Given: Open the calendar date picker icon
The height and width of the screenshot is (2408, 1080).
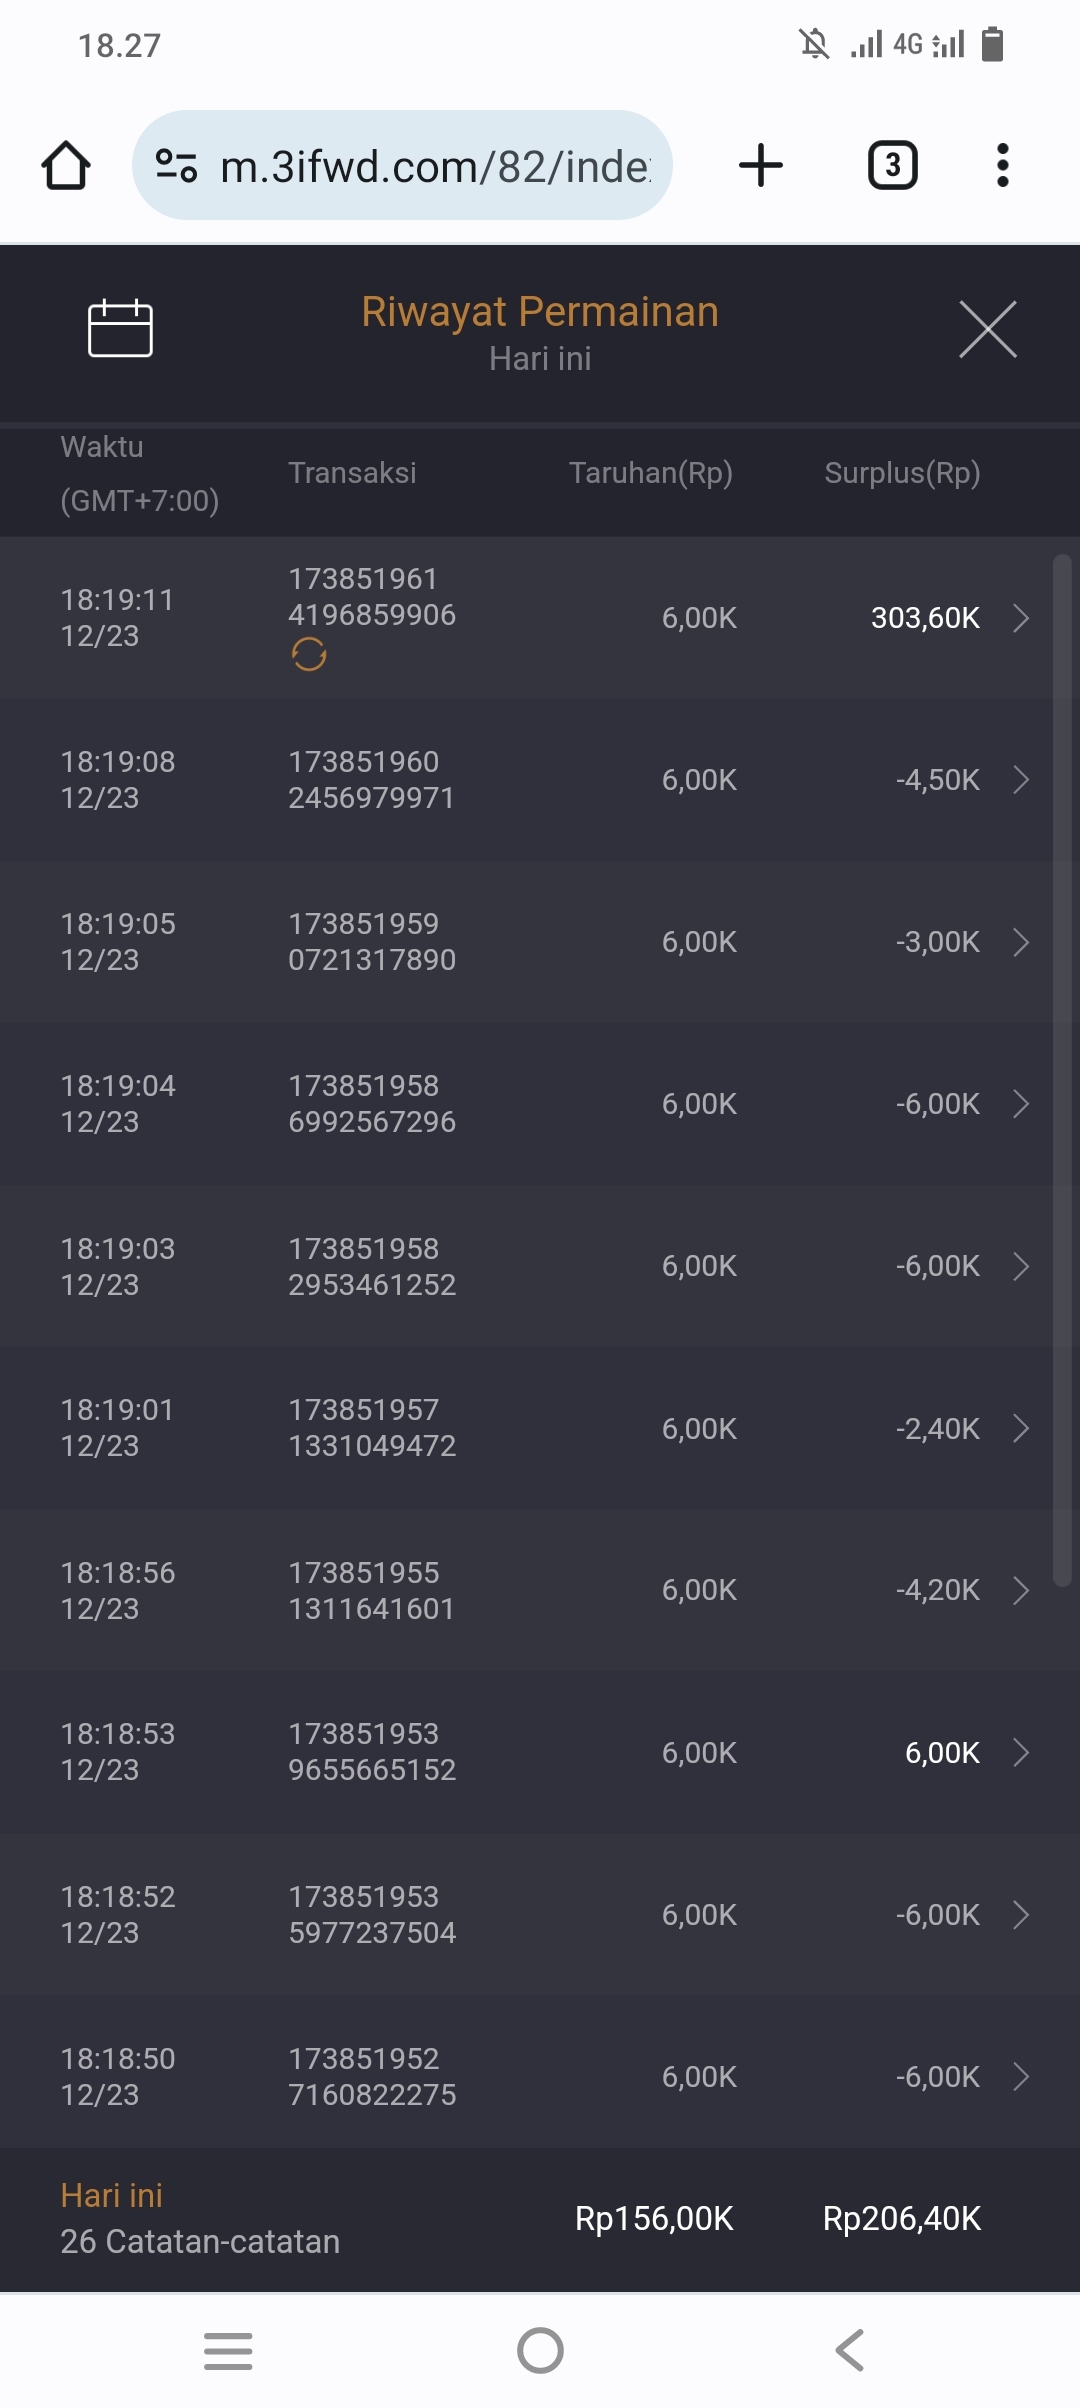Looking at the screenshot, I should [120, 328].
